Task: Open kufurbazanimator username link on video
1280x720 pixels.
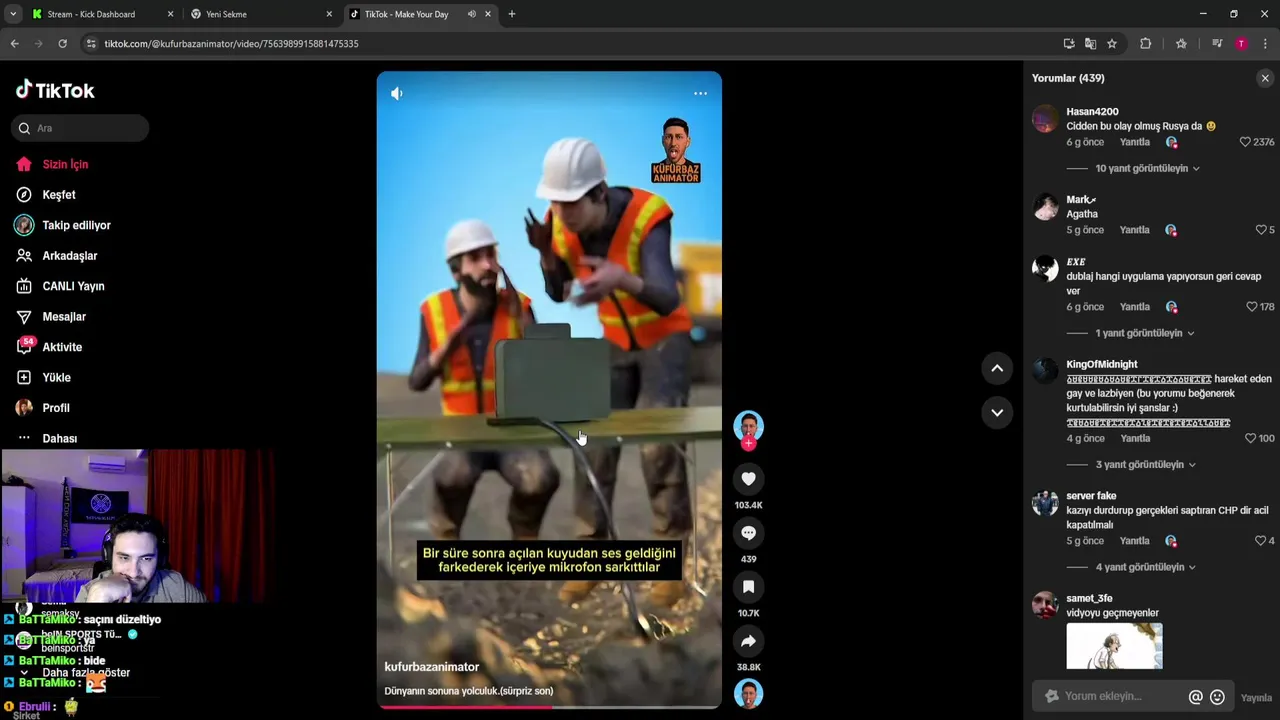Action: [x=431, y=667]
